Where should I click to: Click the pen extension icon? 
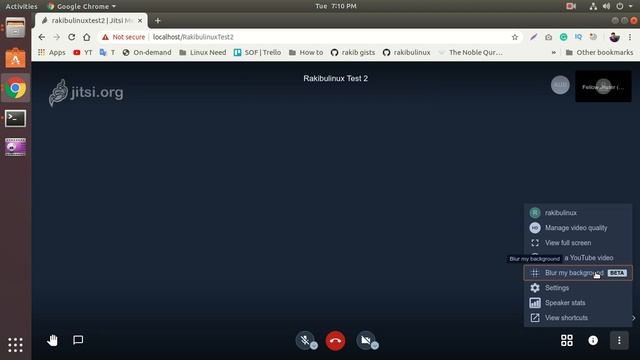click(x=533, y=37)
